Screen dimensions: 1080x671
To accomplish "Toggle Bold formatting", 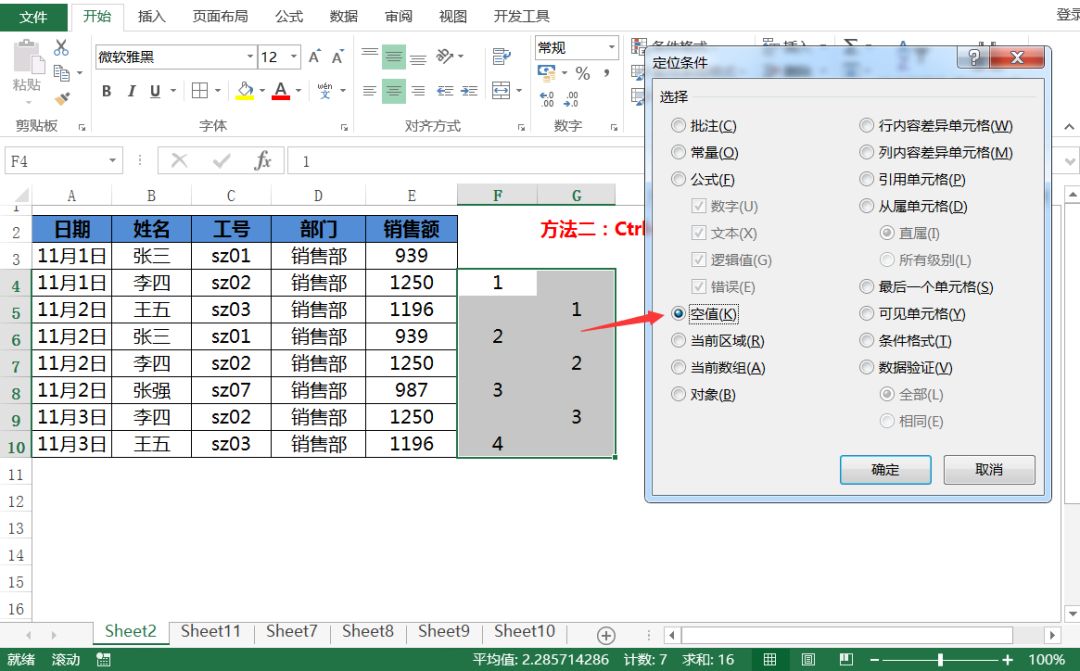I will [x=107, y=91].
